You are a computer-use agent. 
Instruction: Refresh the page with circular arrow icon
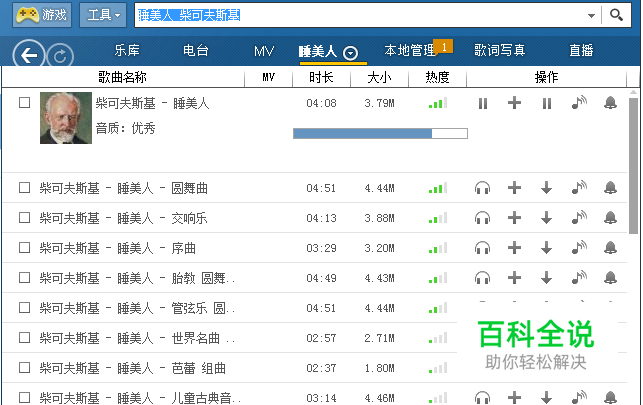(60, 57)
